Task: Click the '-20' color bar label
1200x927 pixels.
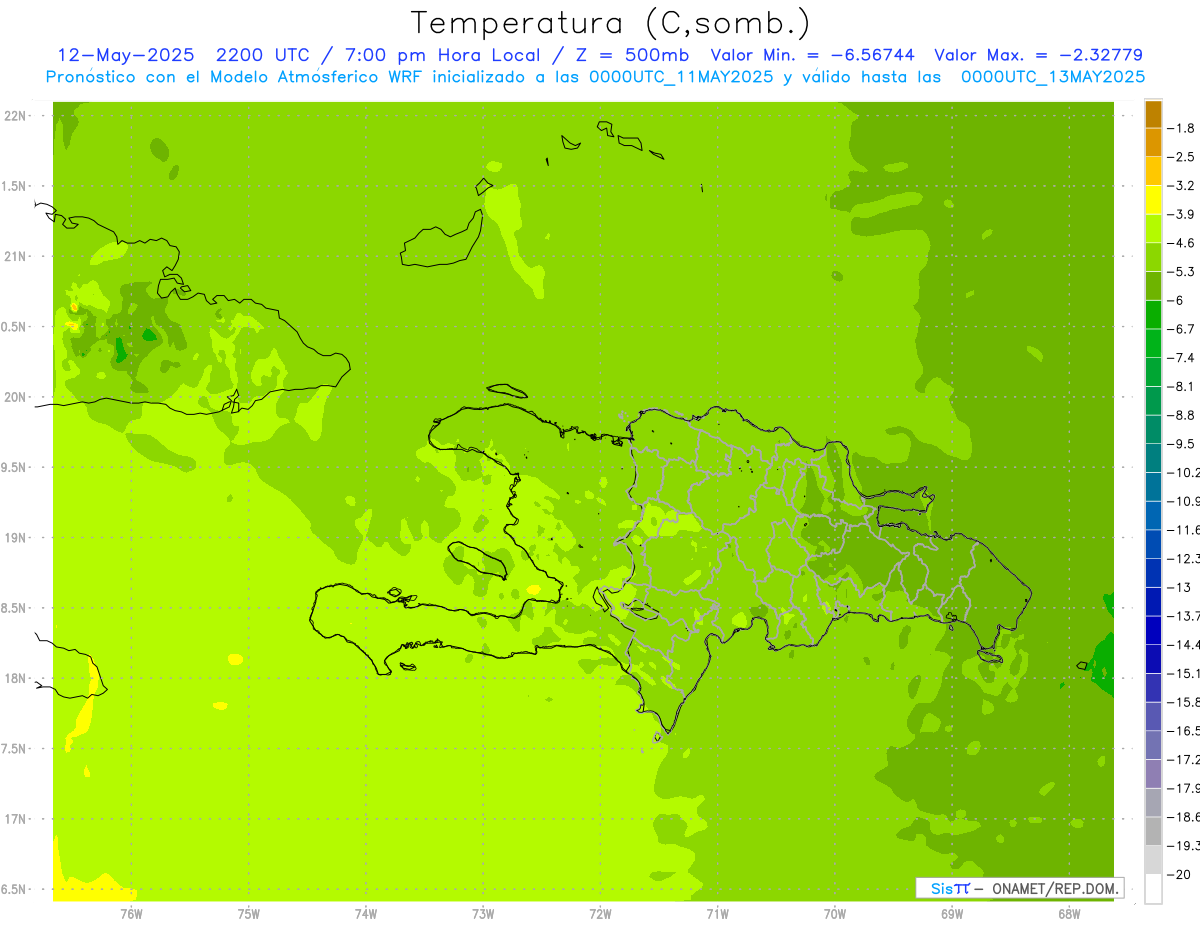Action: pos(1180,875)
